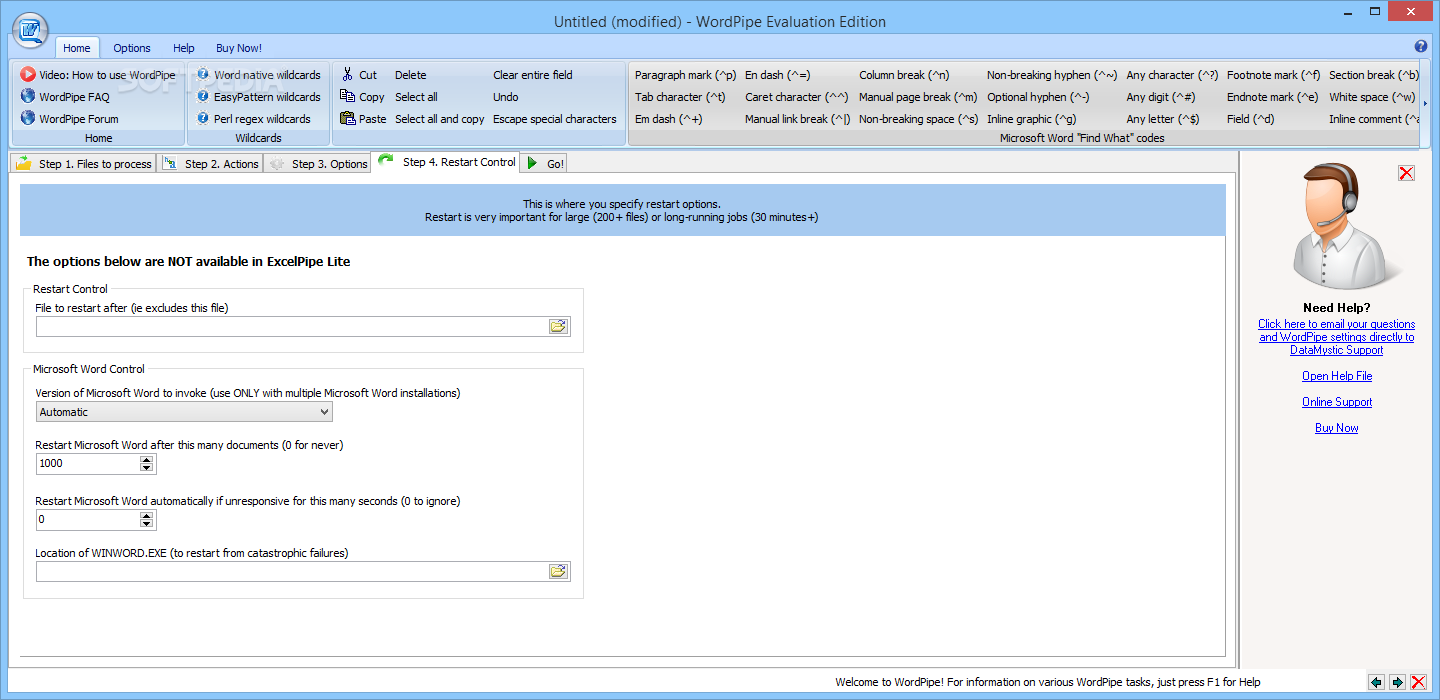The height and width of the screenshot is (700, 1440).
Task: Open the Go! tab
Action: [x=545, y=163]
